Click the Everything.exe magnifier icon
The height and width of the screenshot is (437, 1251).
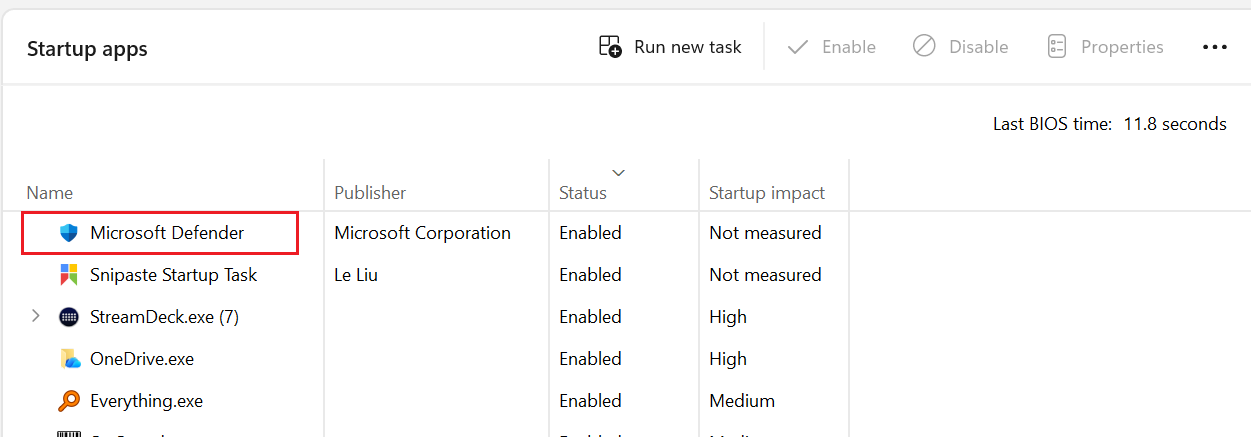pos(69,401)
